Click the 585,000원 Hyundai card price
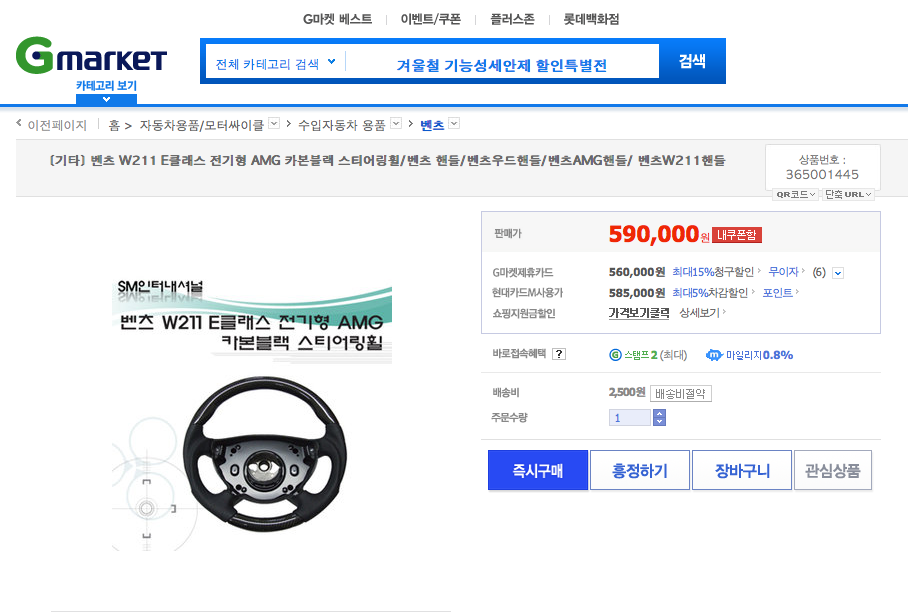This screenshot has height=612, width=908. point(636,293)
